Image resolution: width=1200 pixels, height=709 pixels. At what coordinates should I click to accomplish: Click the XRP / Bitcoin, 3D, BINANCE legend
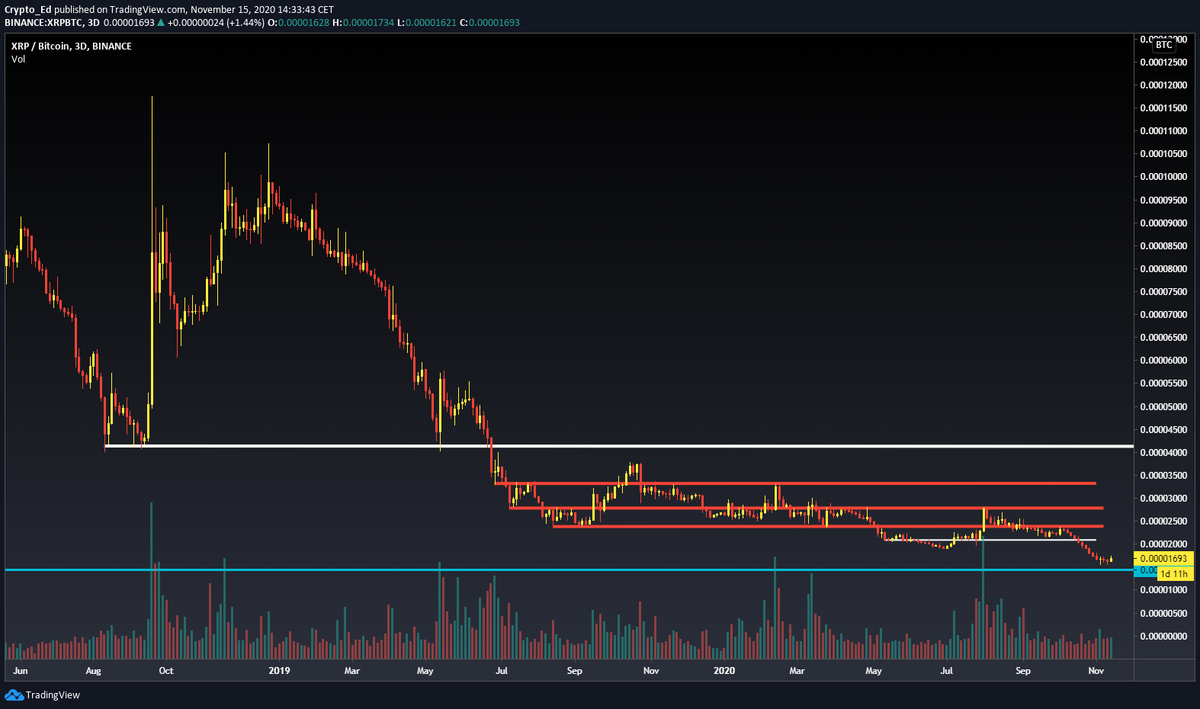(x=70, y=45)
